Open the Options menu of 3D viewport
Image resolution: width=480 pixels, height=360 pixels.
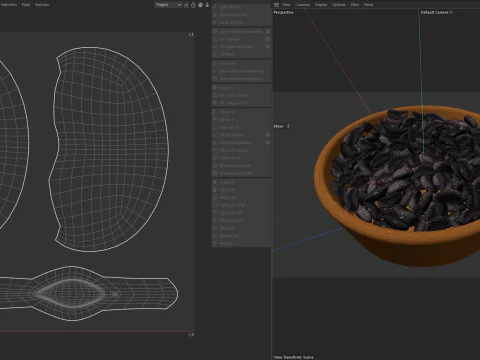[339, 5]
